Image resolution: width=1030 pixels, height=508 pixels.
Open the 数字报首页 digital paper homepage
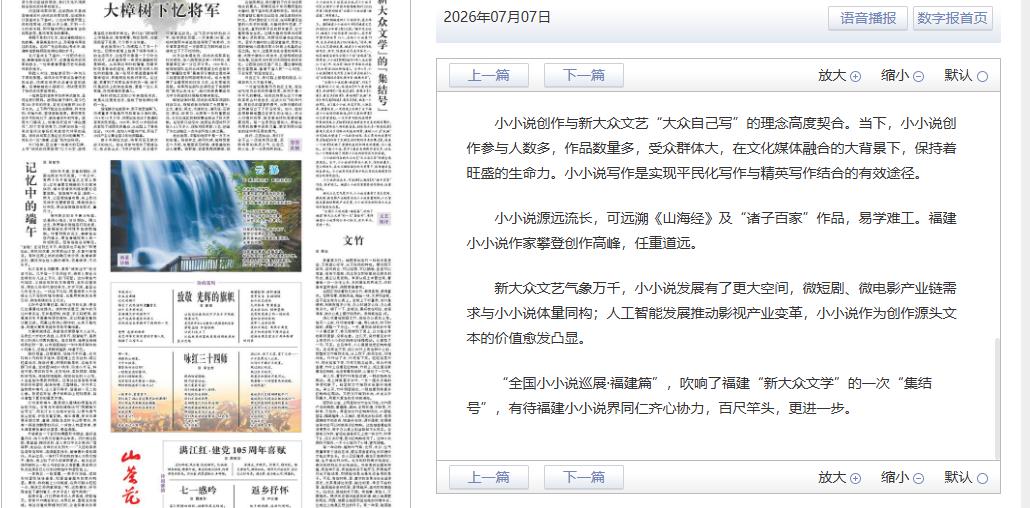(952, 18)
